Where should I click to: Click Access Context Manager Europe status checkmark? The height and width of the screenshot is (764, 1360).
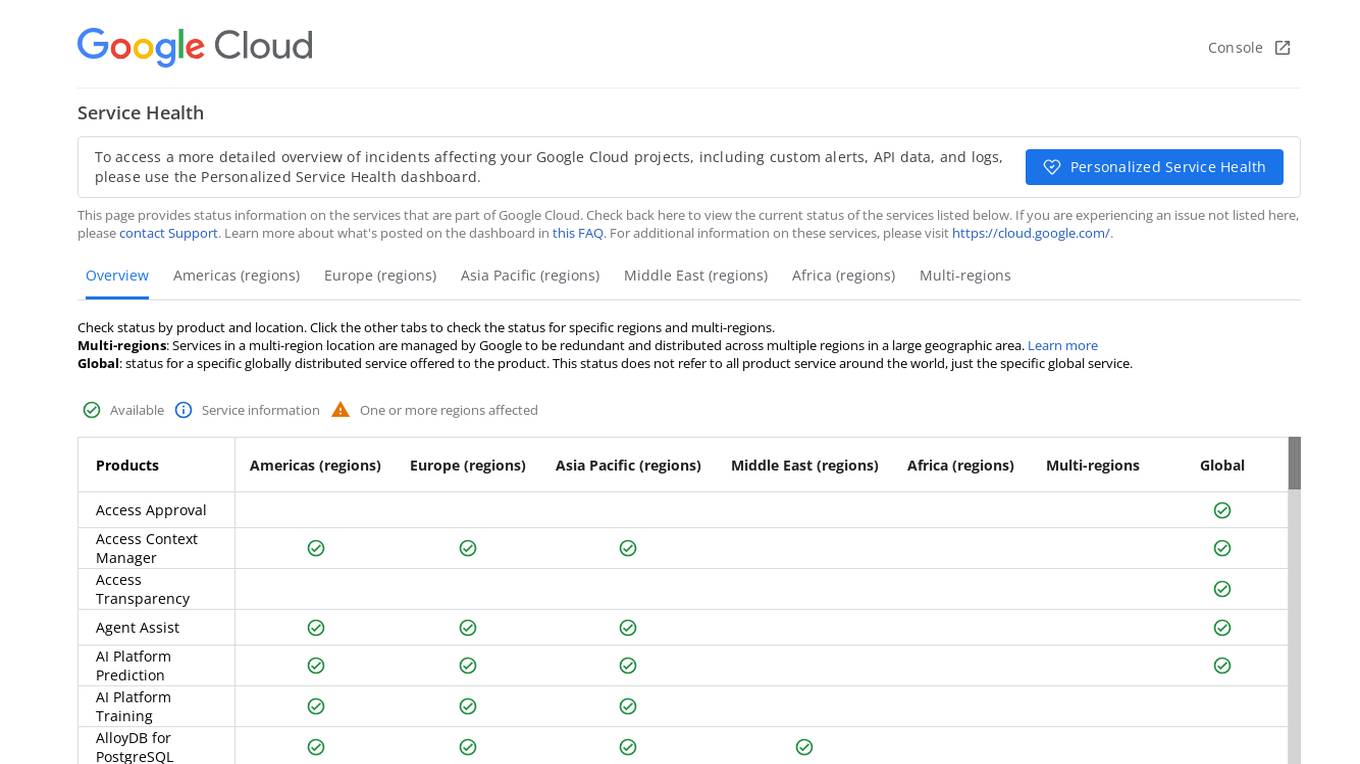(x=468, y=548)
